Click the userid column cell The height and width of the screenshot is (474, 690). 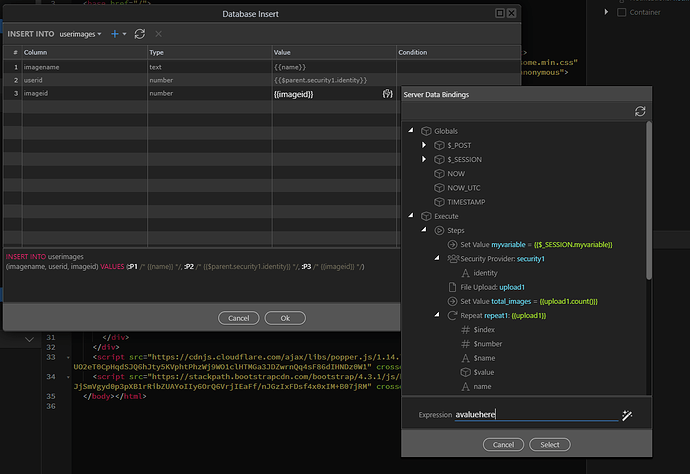coord(84,80)
